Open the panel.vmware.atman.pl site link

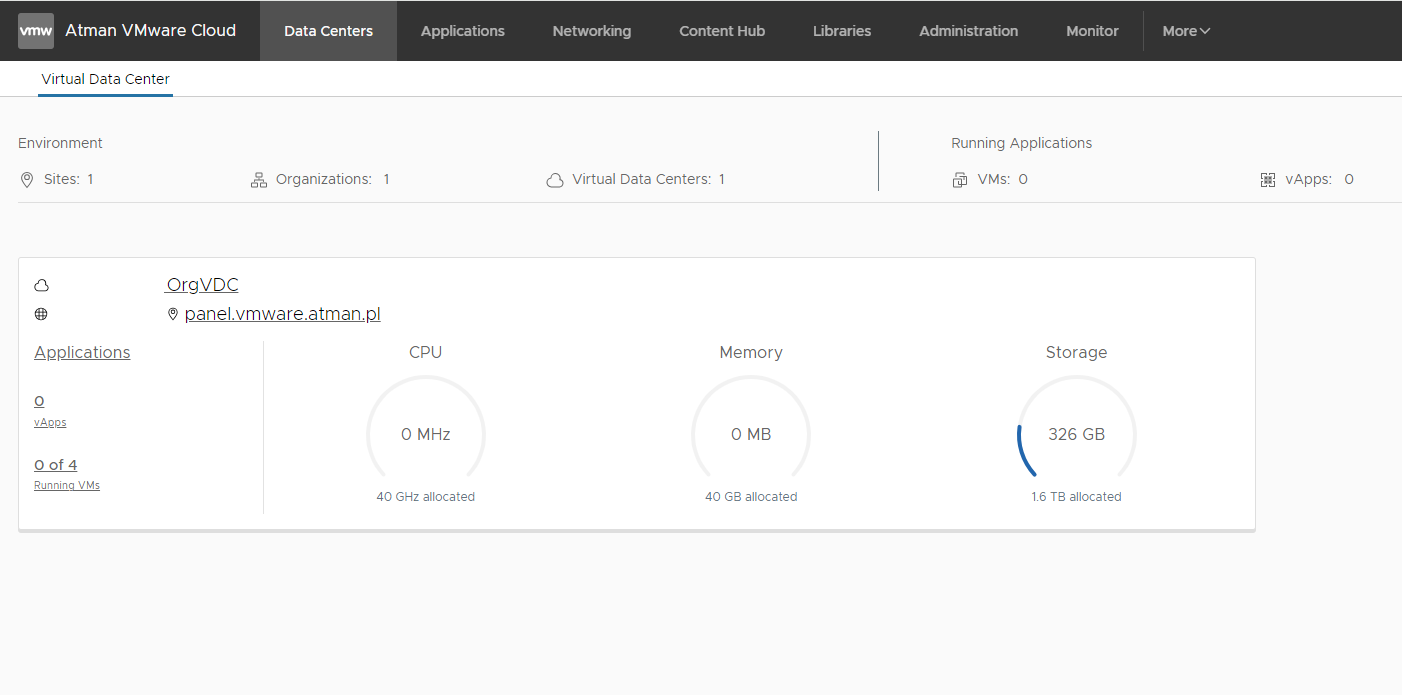282,314
